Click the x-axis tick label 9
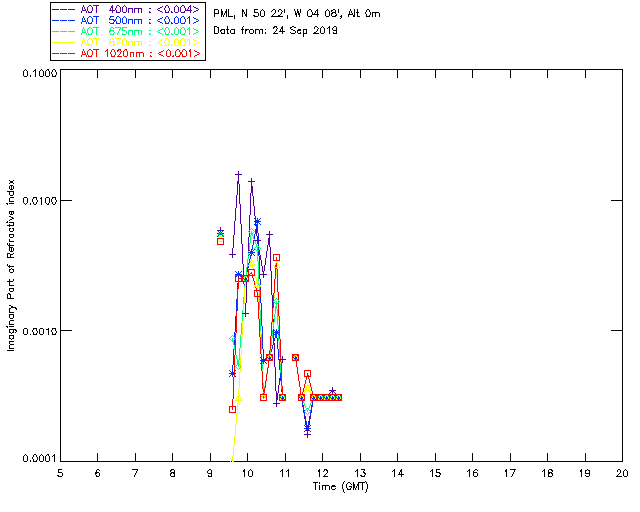This screenshot has width=640, height=512. pyautogui.click(x=210, y=473)
